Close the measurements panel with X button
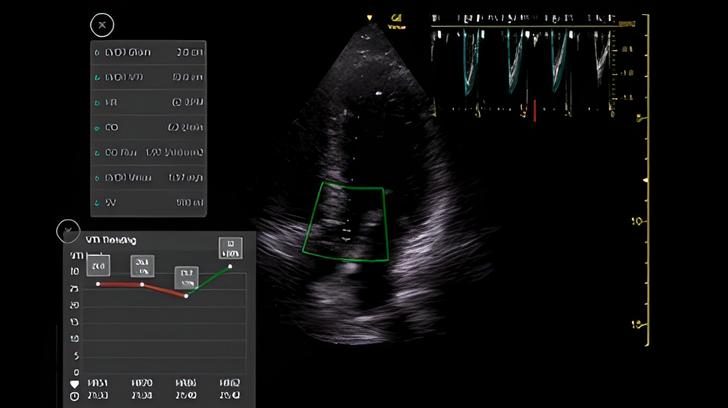Image resolution: width=728 pixels, height=408 pixels. pos(102,24)
